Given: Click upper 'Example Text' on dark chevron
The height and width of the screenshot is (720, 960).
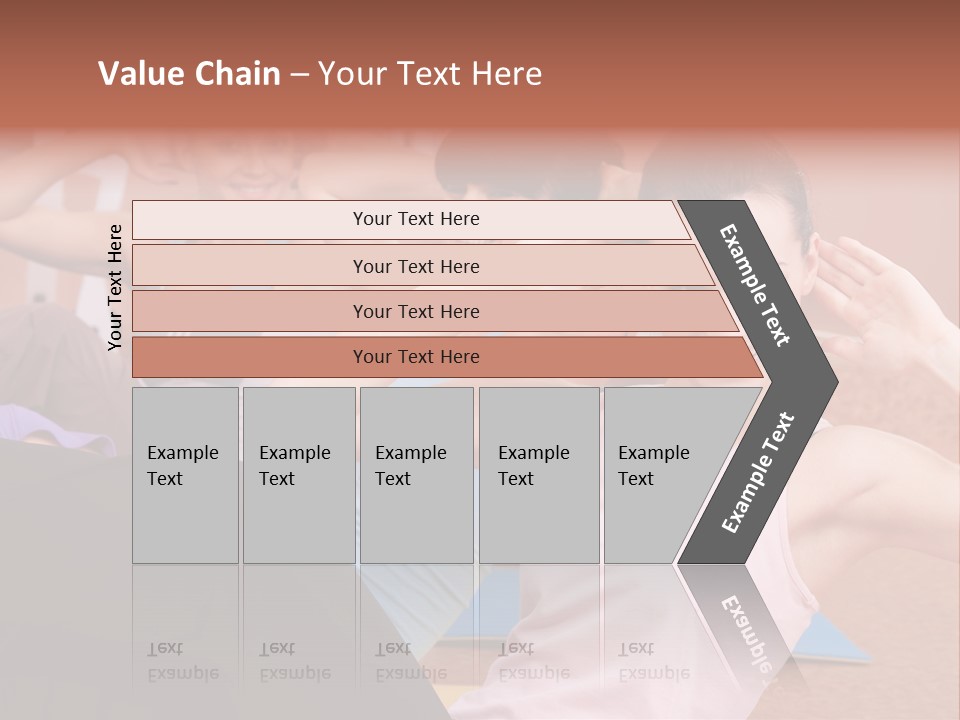Looking at the screenshot, I should point(756,286).
